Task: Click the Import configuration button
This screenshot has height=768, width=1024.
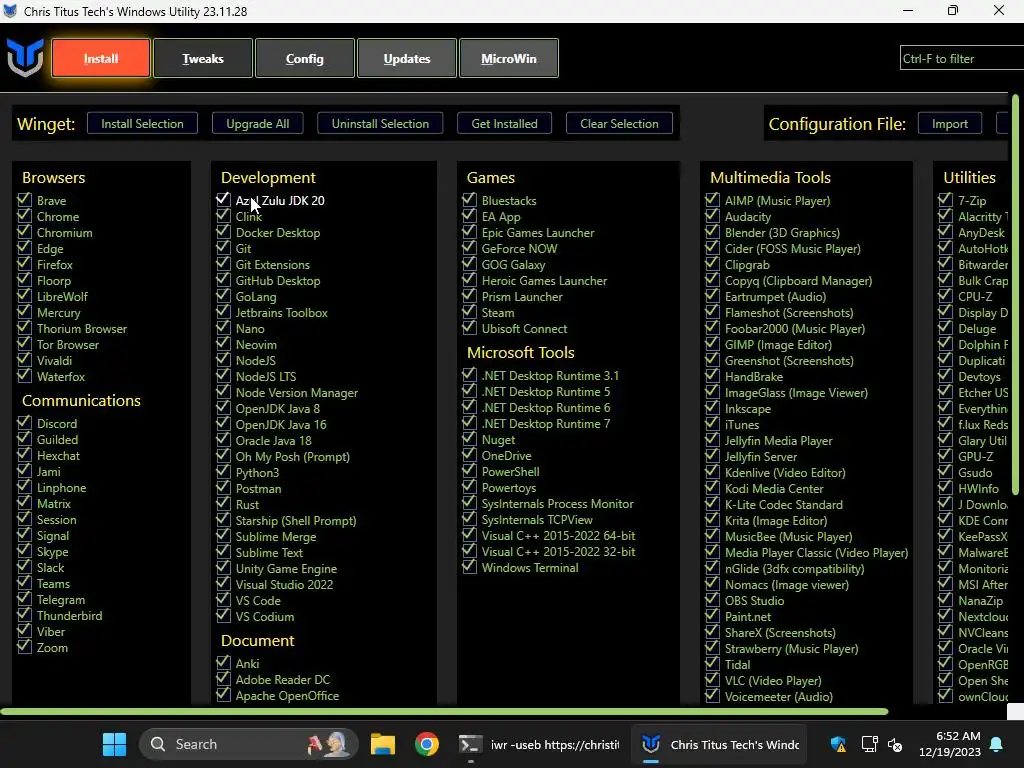Action: tap(950, 123)
